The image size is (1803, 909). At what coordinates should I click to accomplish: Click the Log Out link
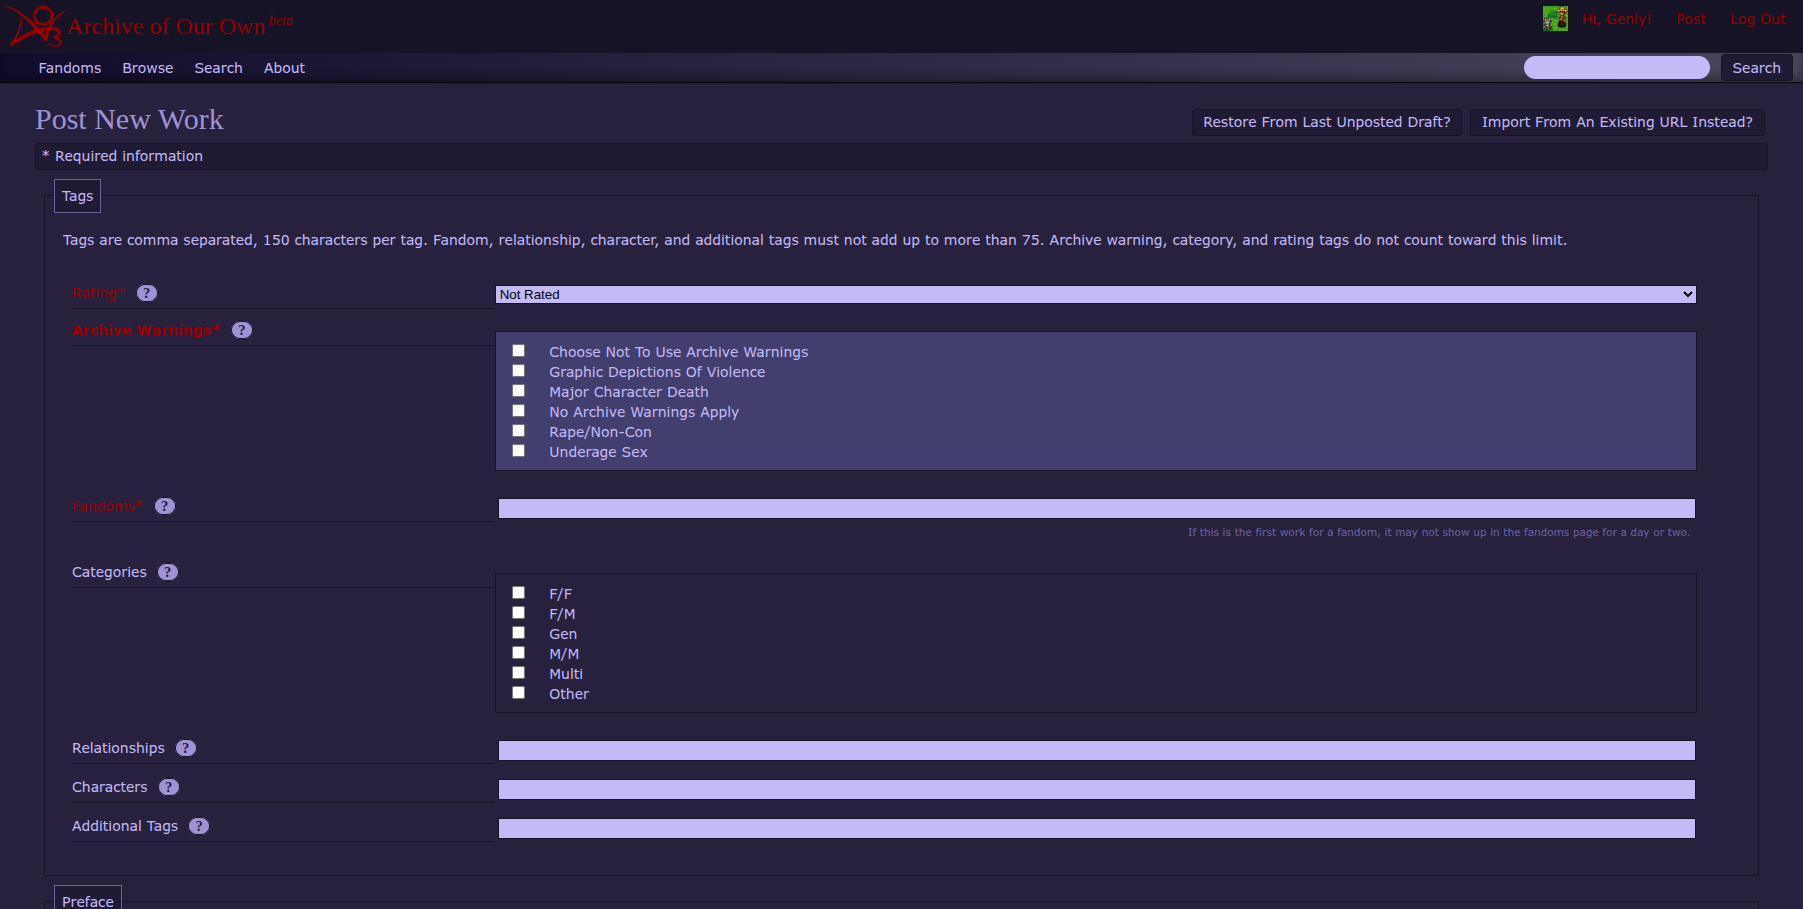click(1757, 19)
